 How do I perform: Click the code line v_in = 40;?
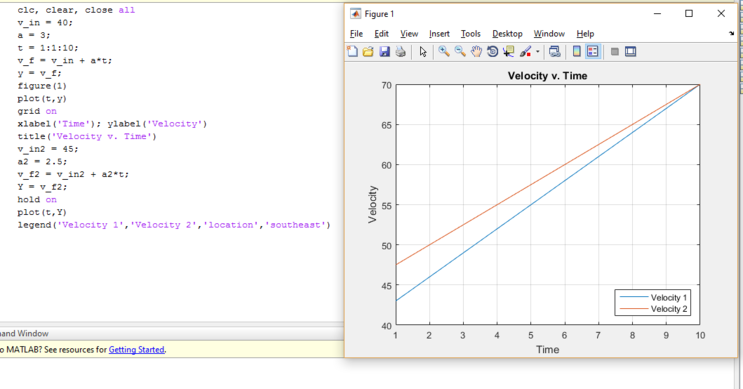pos(45,23)
